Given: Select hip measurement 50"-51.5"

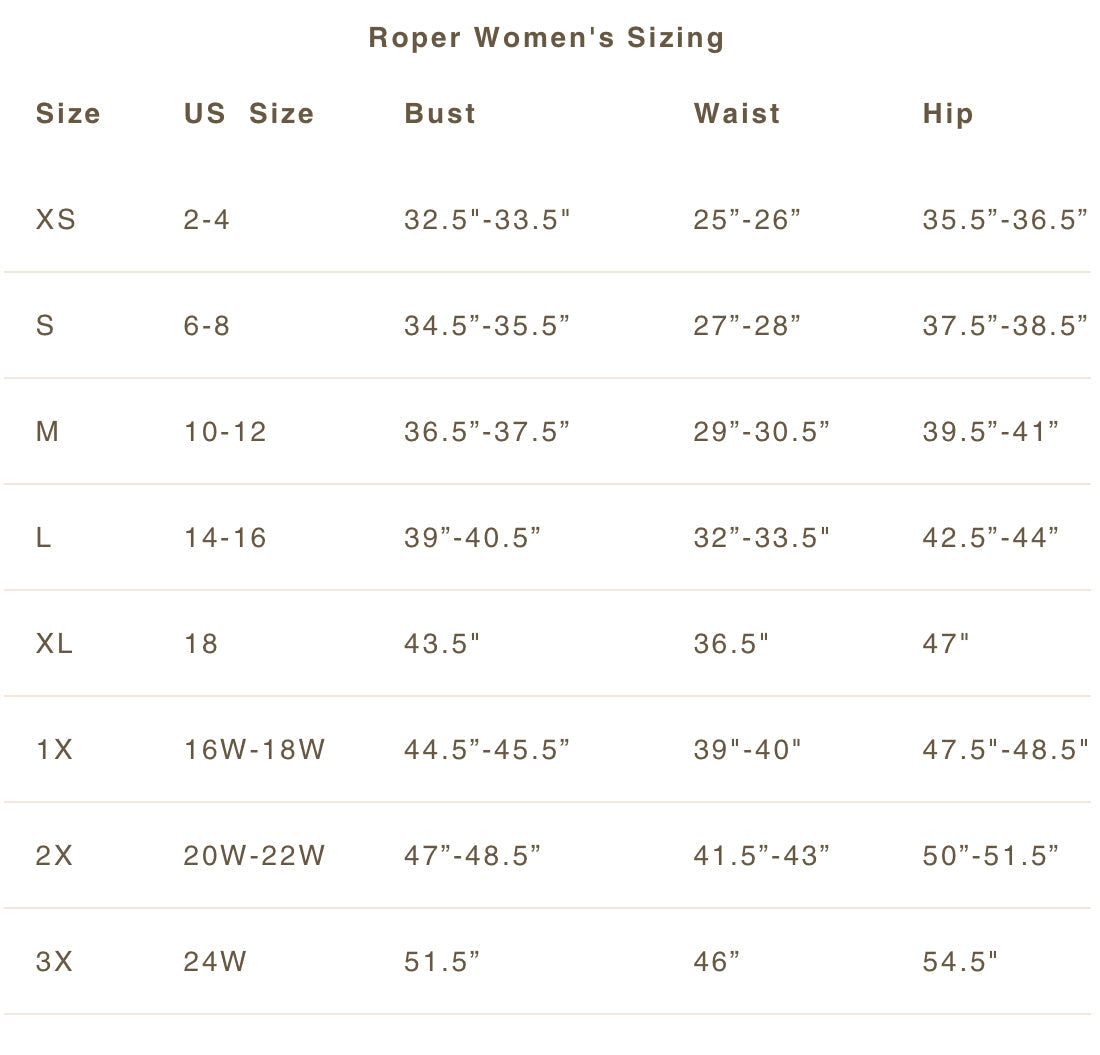Looking at the screenshot, I should tap(991, 856).
